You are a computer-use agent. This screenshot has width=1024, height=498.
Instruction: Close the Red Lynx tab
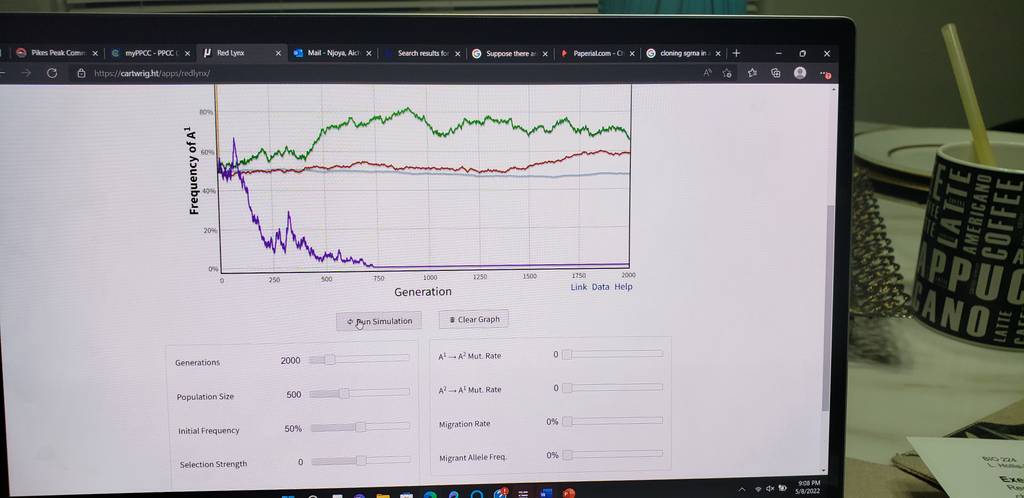[278, 54]
